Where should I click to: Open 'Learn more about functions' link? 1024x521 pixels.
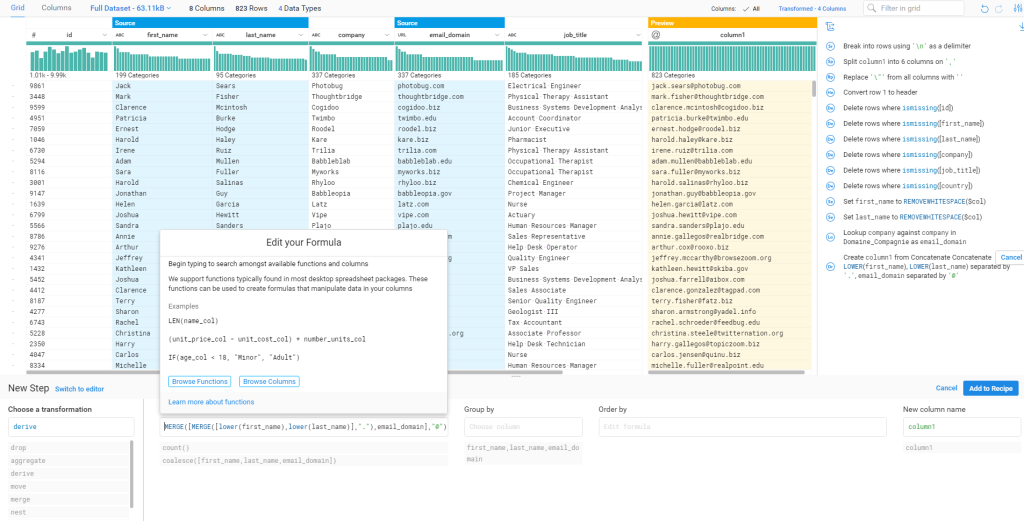(x=211, y=401)
